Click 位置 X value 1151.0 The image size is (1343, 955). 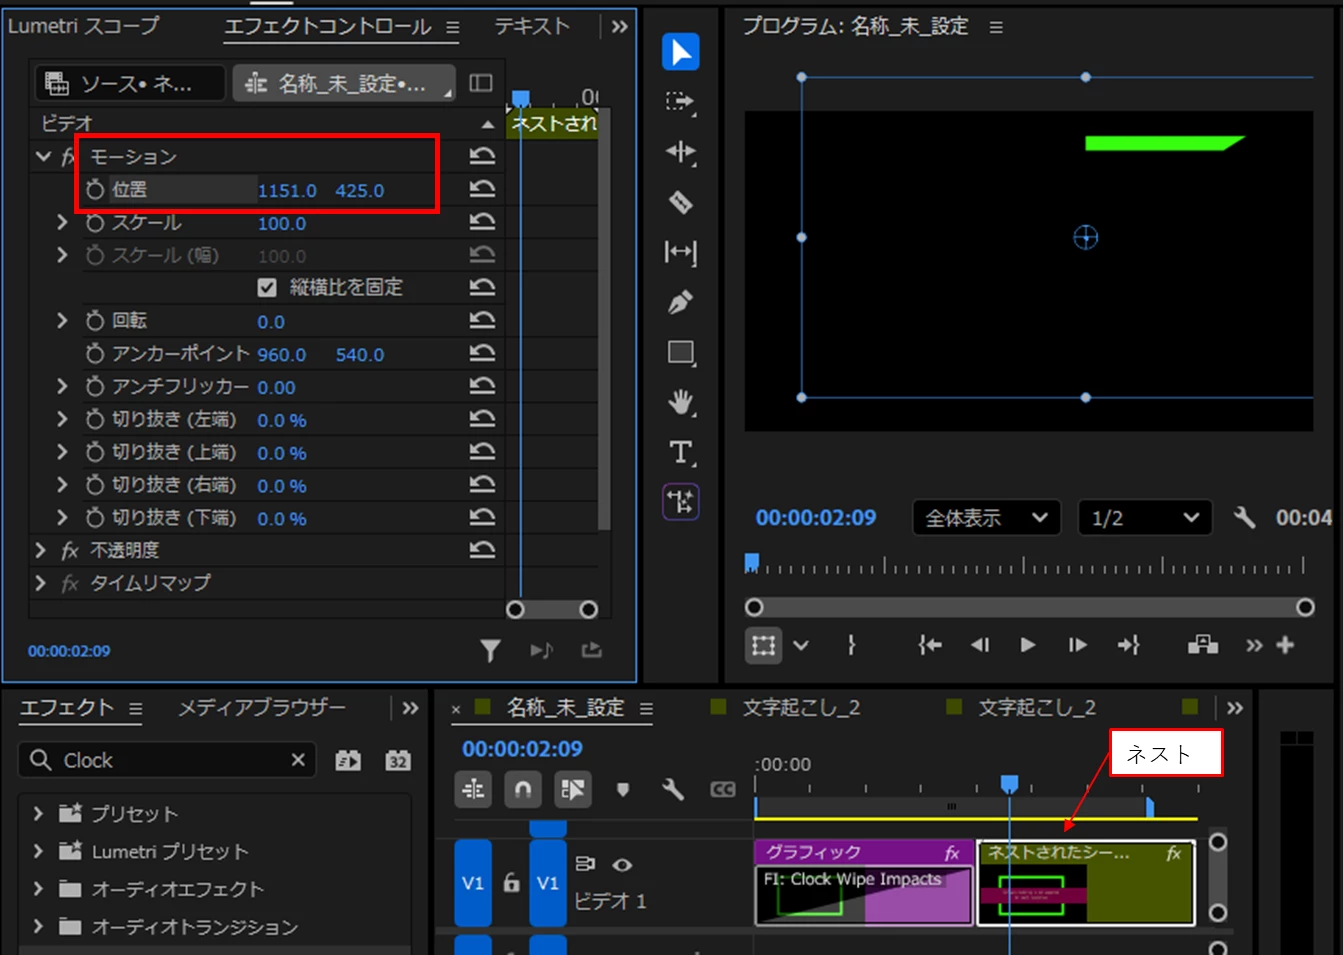(287, 190)
